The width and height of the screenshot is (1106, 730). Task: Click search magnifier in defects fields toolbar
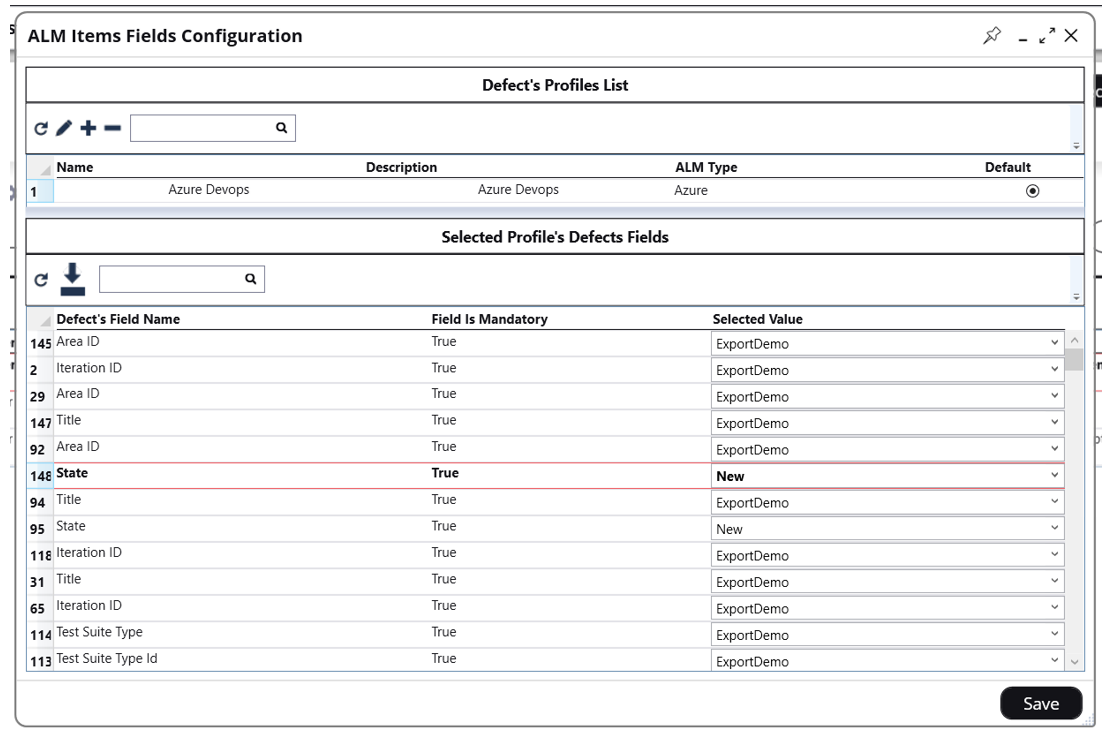pyautogui.click(x=250, y=280)
